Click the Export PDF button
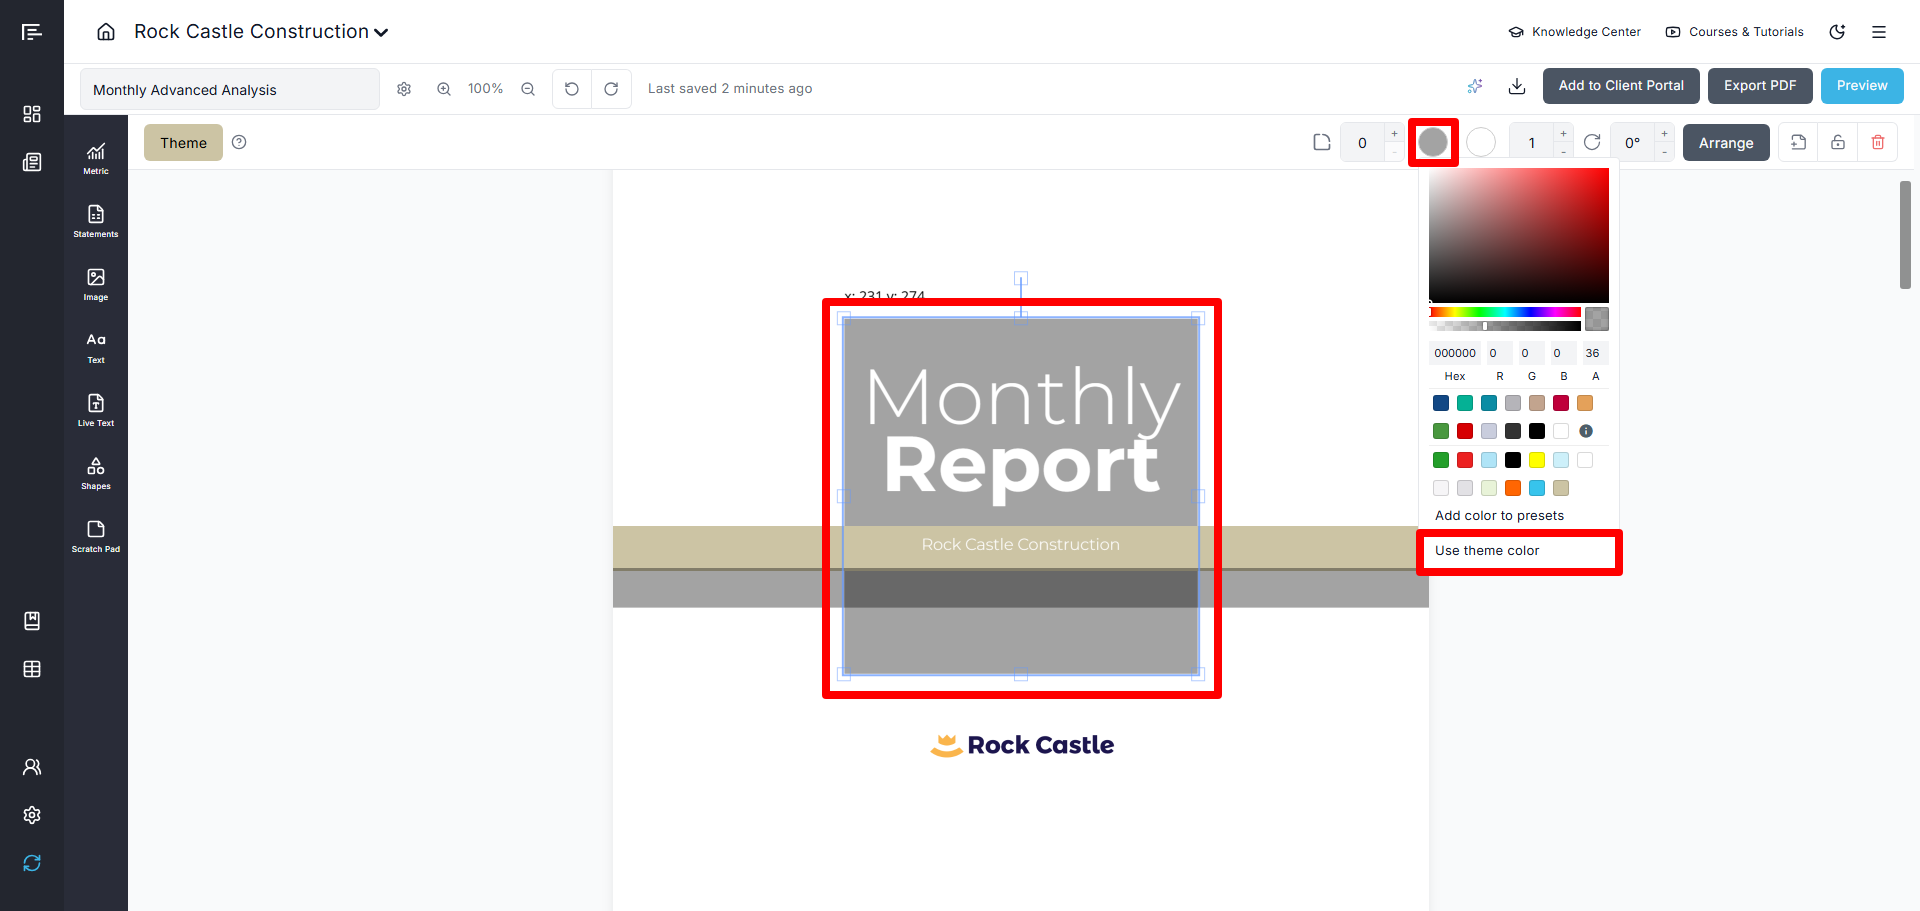 (1760, 86)
